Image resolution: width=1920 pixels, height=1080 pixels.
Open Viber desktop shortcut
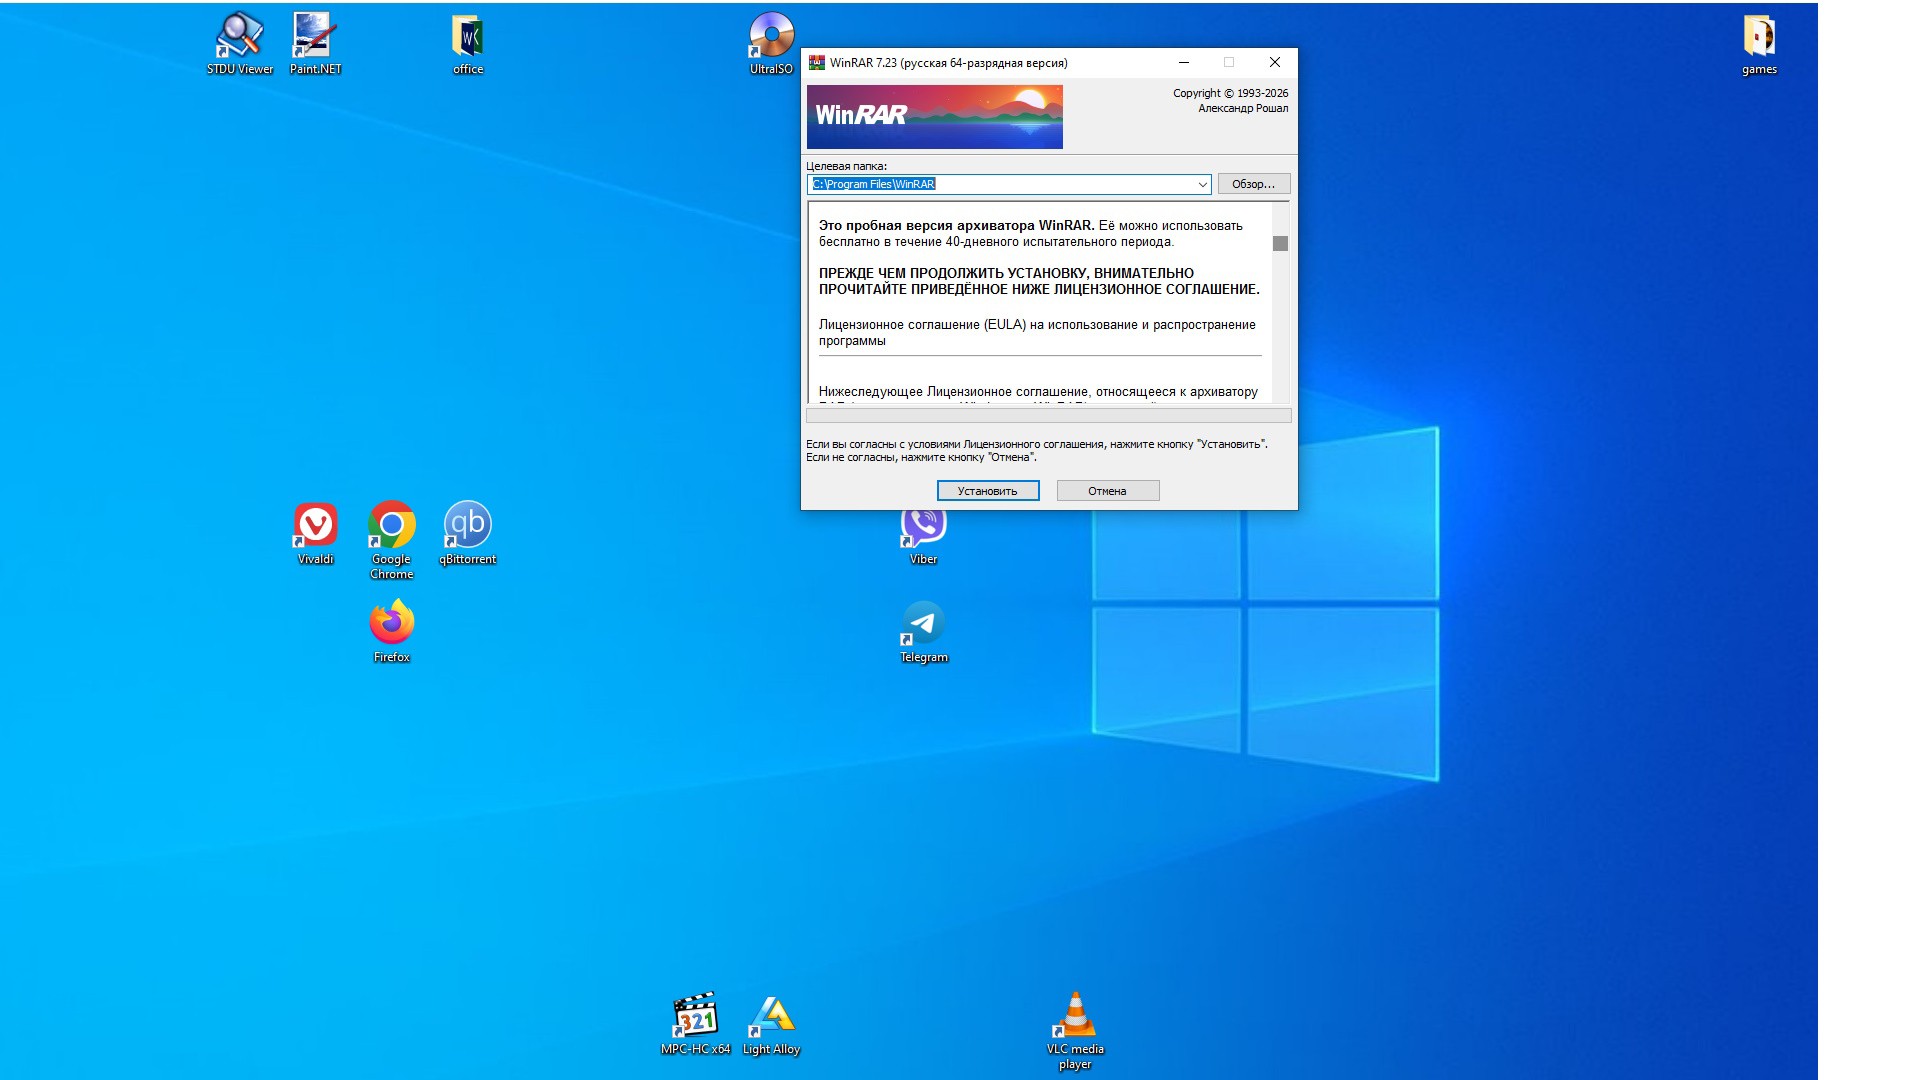pos(924,538)
